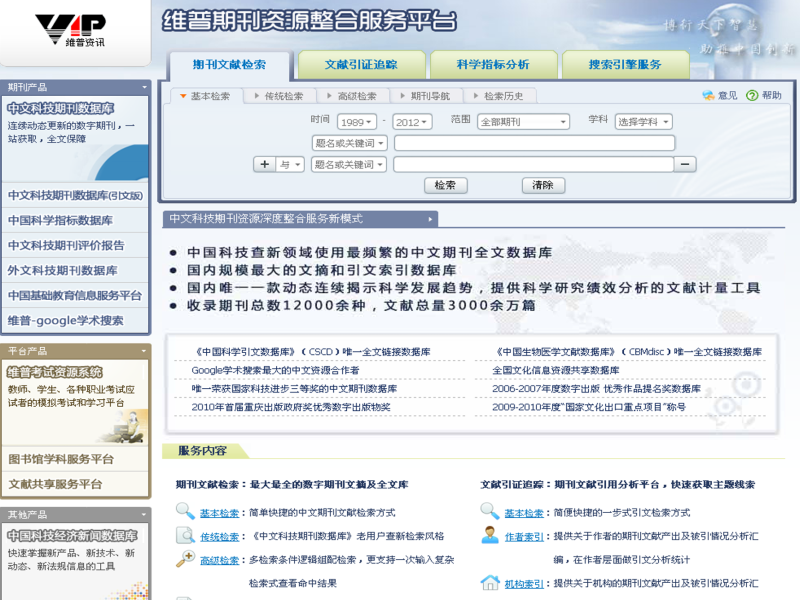Click document-search icon beside 传统检索
The image size is (800, 600).
coord(185,535)
